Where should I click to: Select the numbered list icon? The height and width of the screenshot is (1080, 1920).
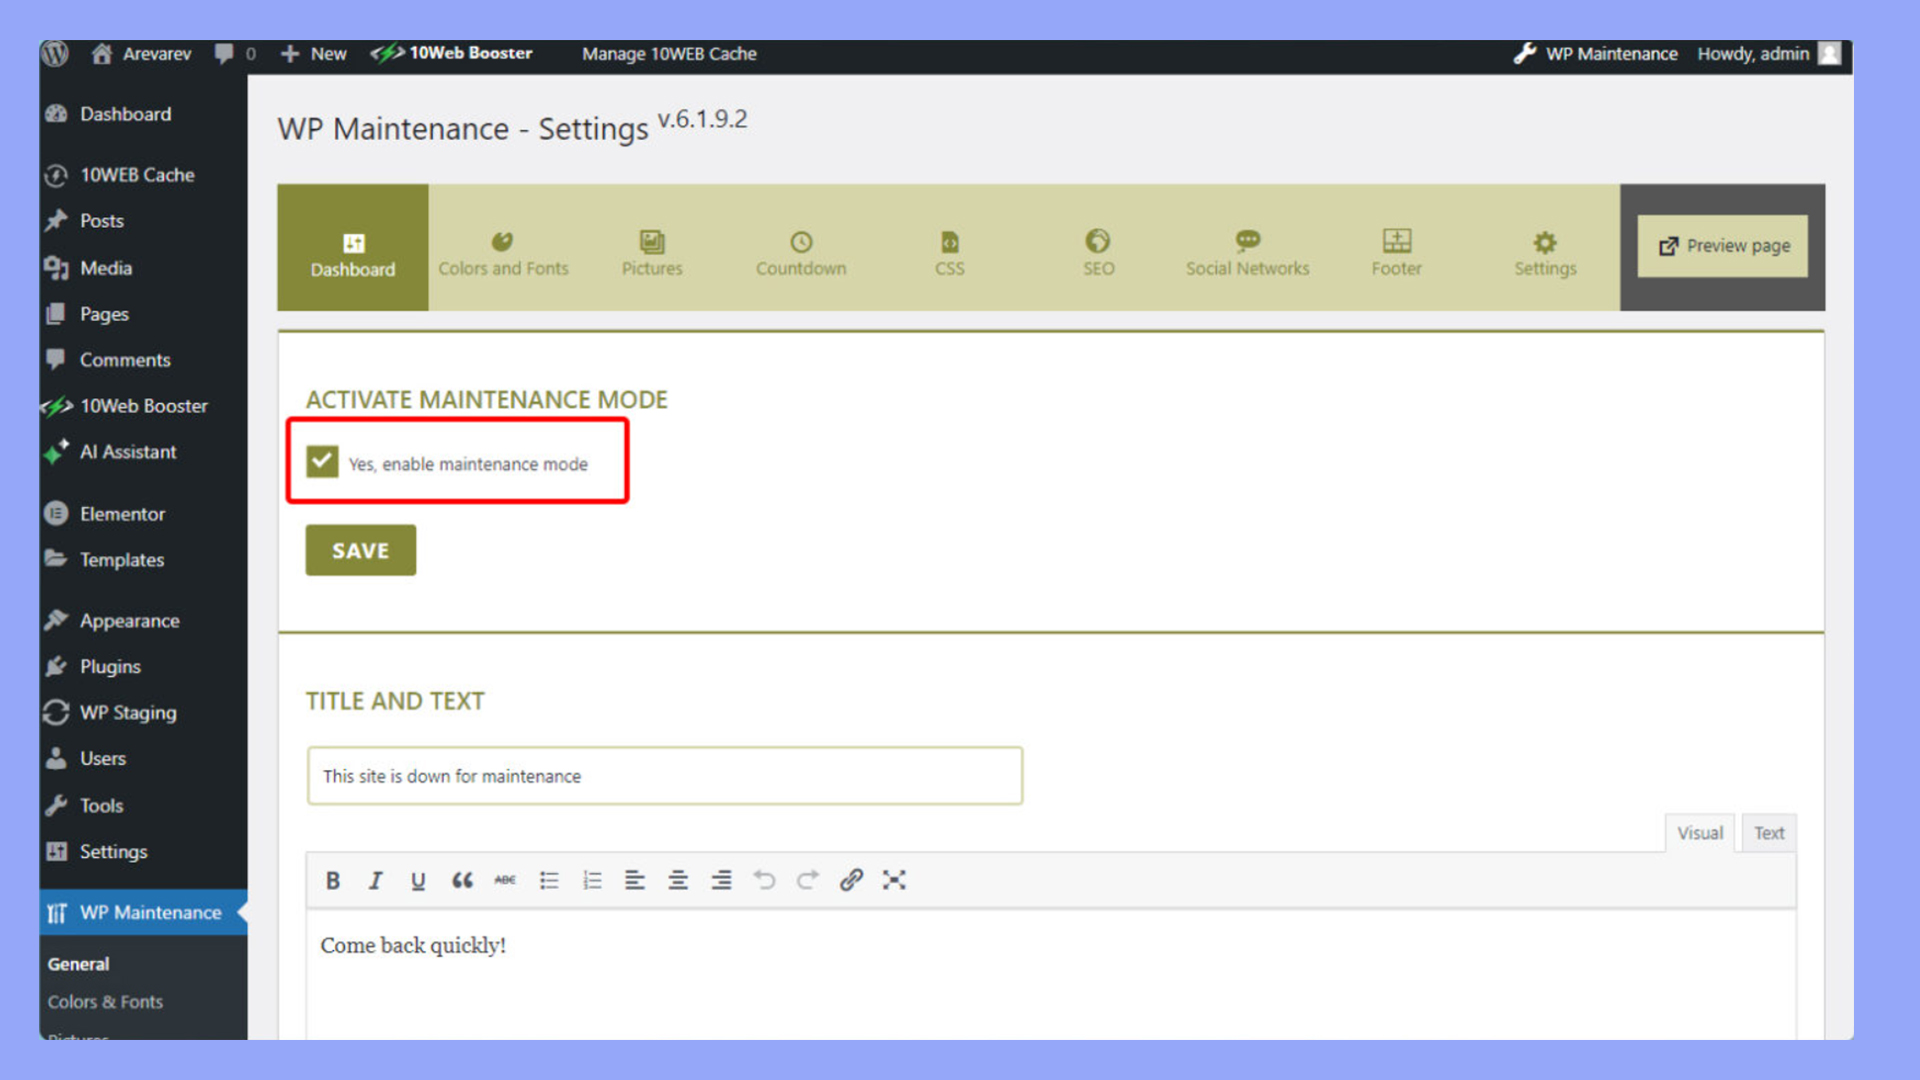[x=592, y=880]
